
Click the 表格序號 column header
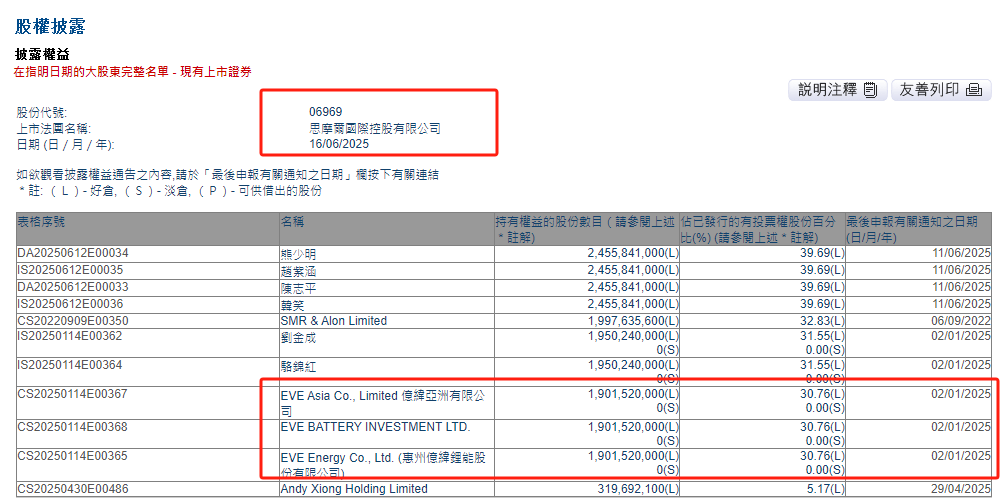[x=147, y=229]
